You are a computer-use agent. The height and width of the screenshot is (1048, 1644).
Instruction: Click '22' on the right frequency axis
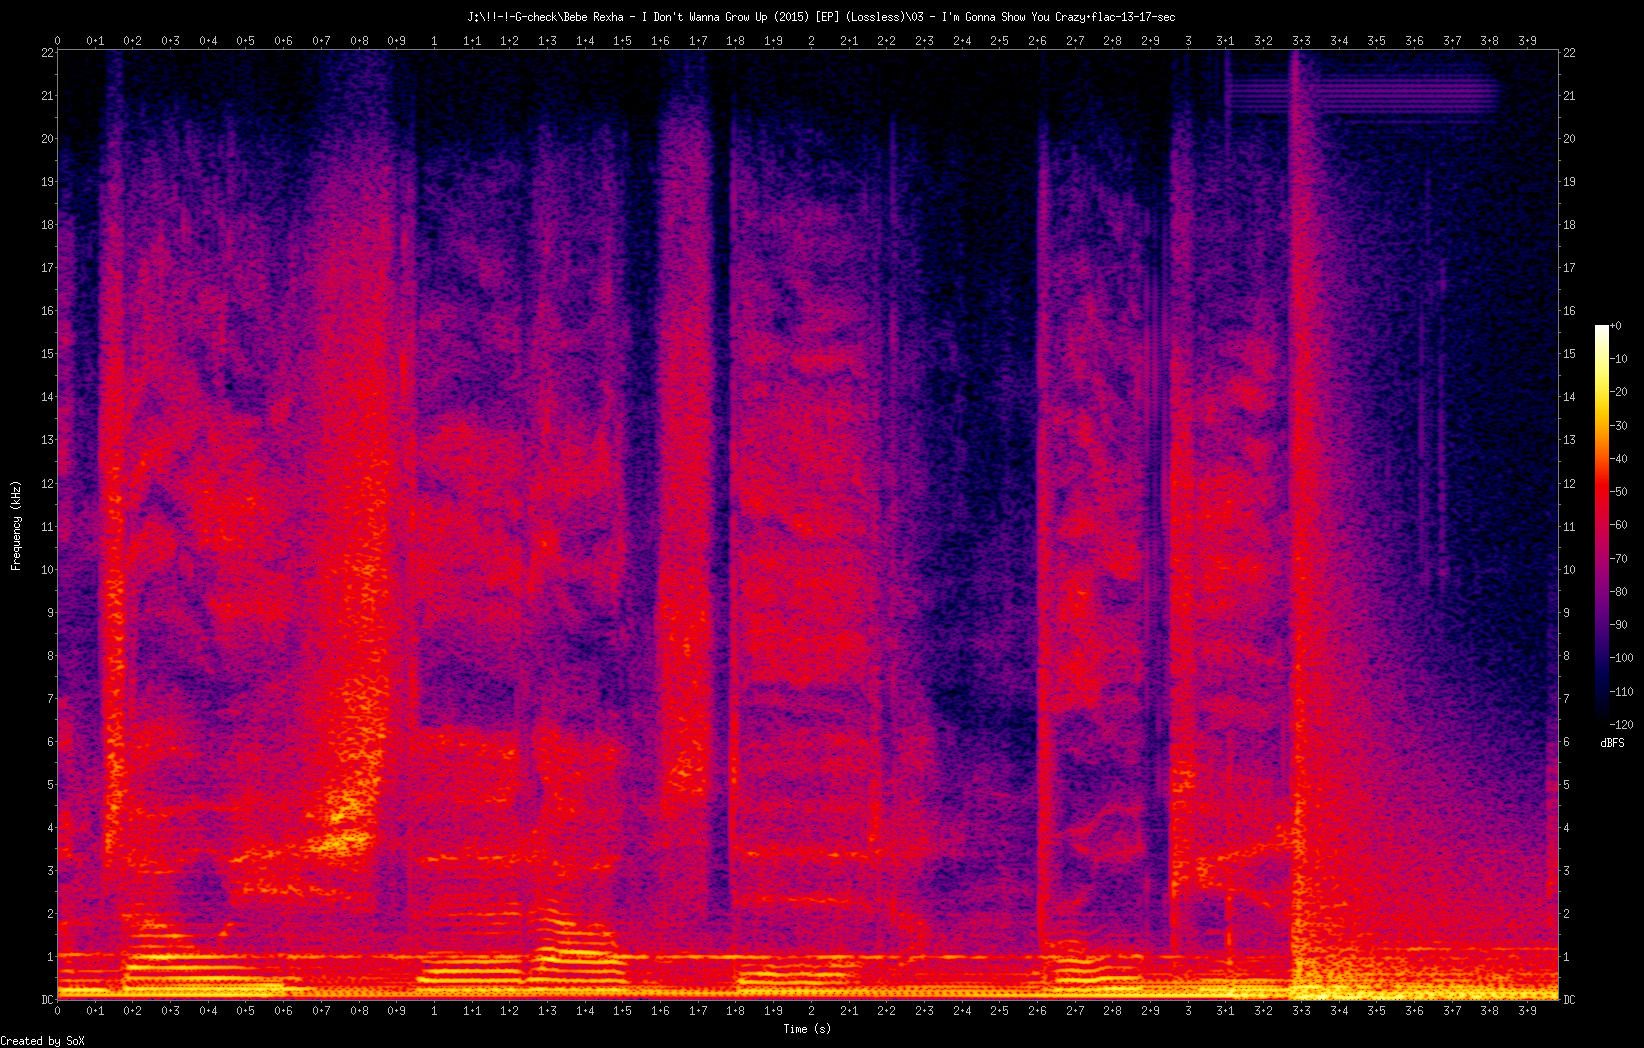(x=1570, y=53)
